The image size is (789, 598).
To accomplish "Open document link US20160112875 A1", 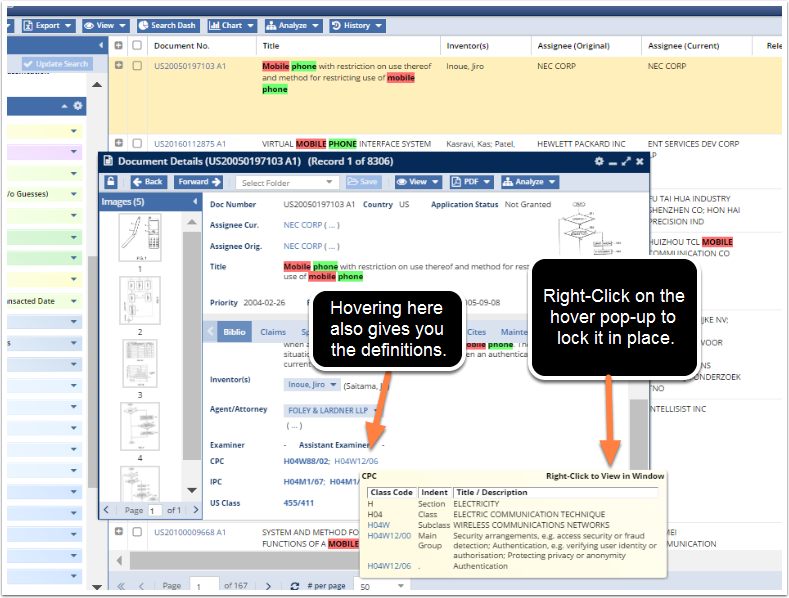I will (190, 144).
